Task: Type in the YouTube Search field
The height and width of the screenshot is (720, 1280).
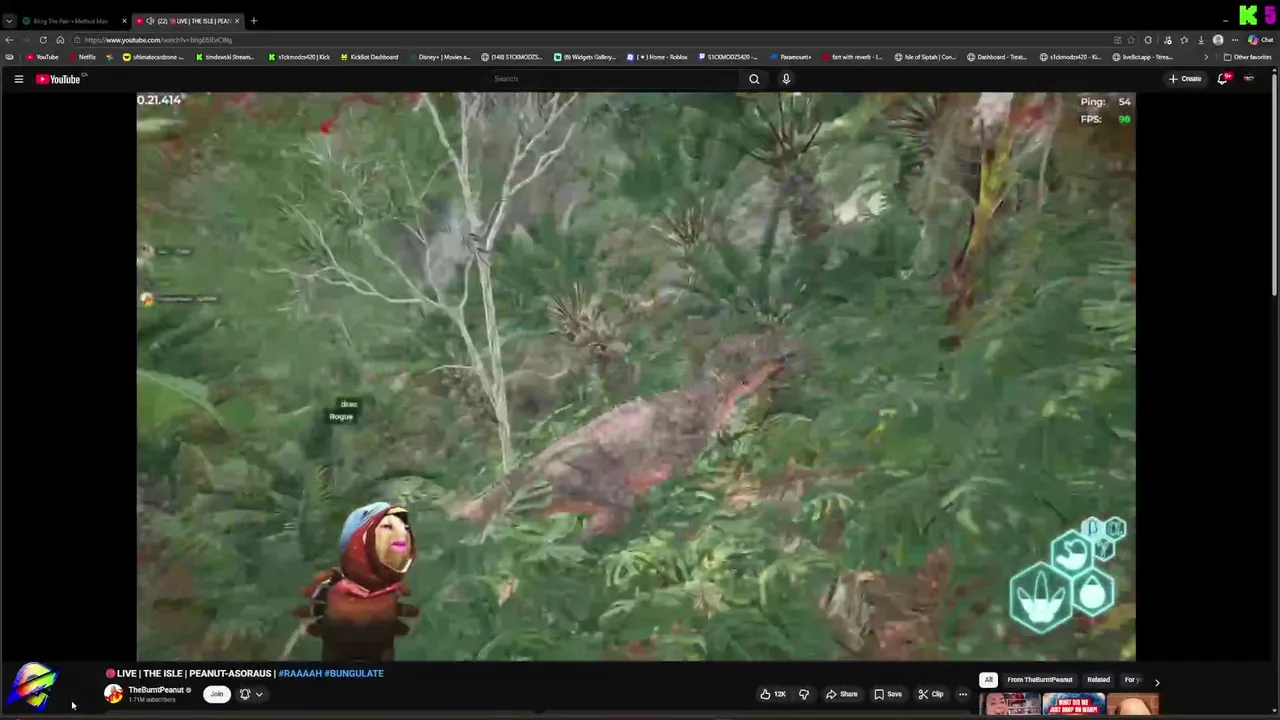Action: pos(615,79)
